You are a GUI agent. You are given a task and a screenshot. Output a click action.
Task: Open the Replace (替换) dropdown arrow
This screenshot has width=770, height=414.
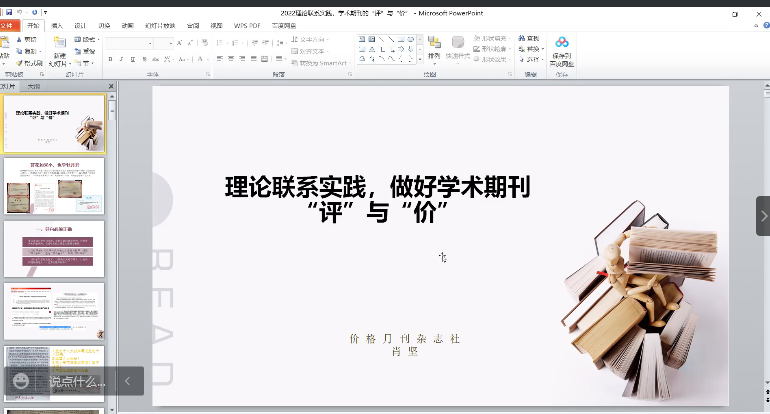point(543,49)
